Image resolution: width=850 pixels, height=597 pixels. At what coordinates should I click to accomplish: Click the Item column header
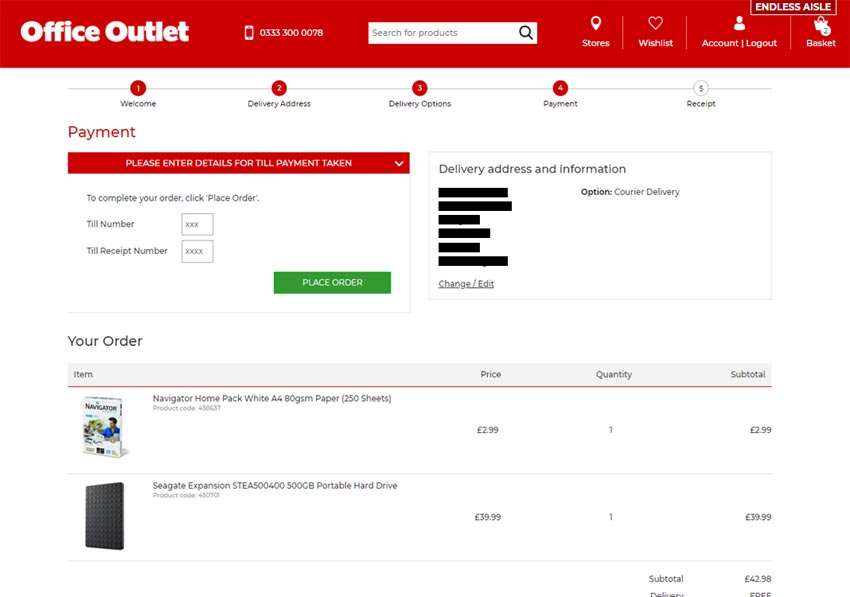(83, 374)
